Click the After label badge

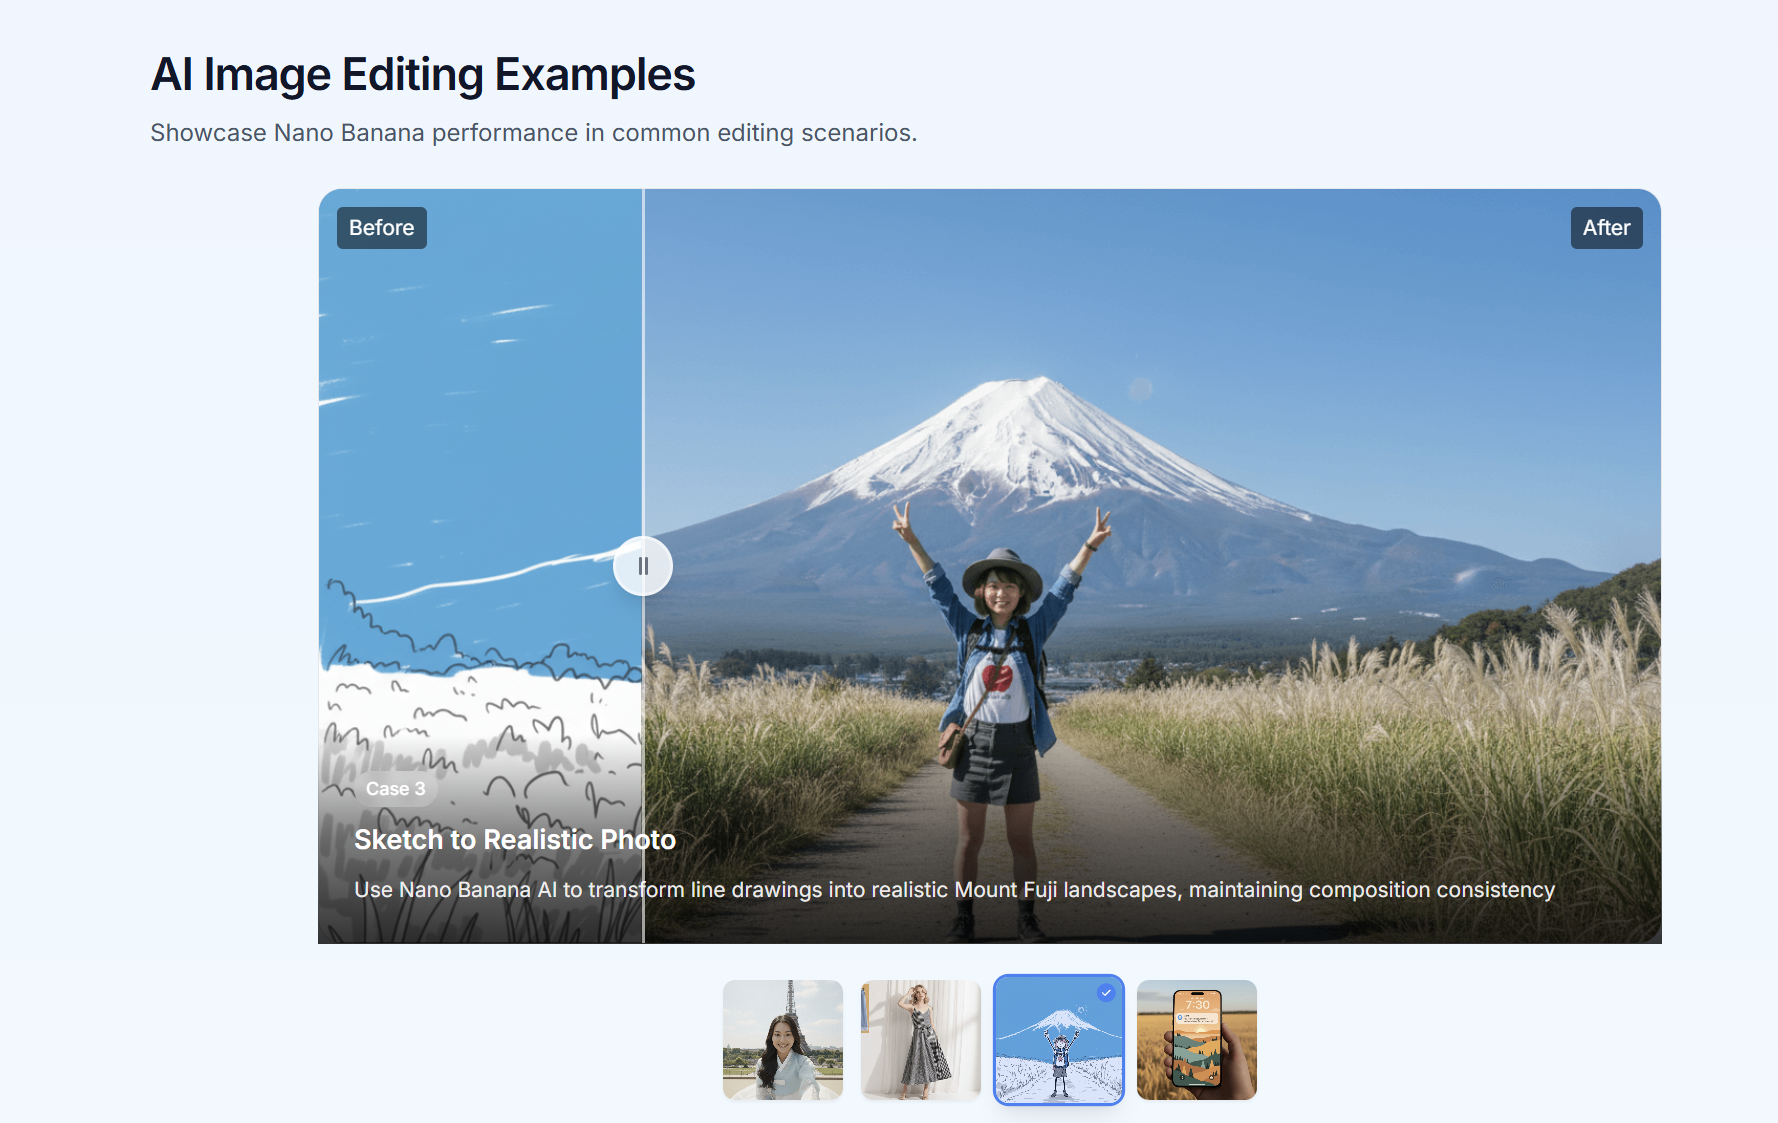(x=1605, y=228)
